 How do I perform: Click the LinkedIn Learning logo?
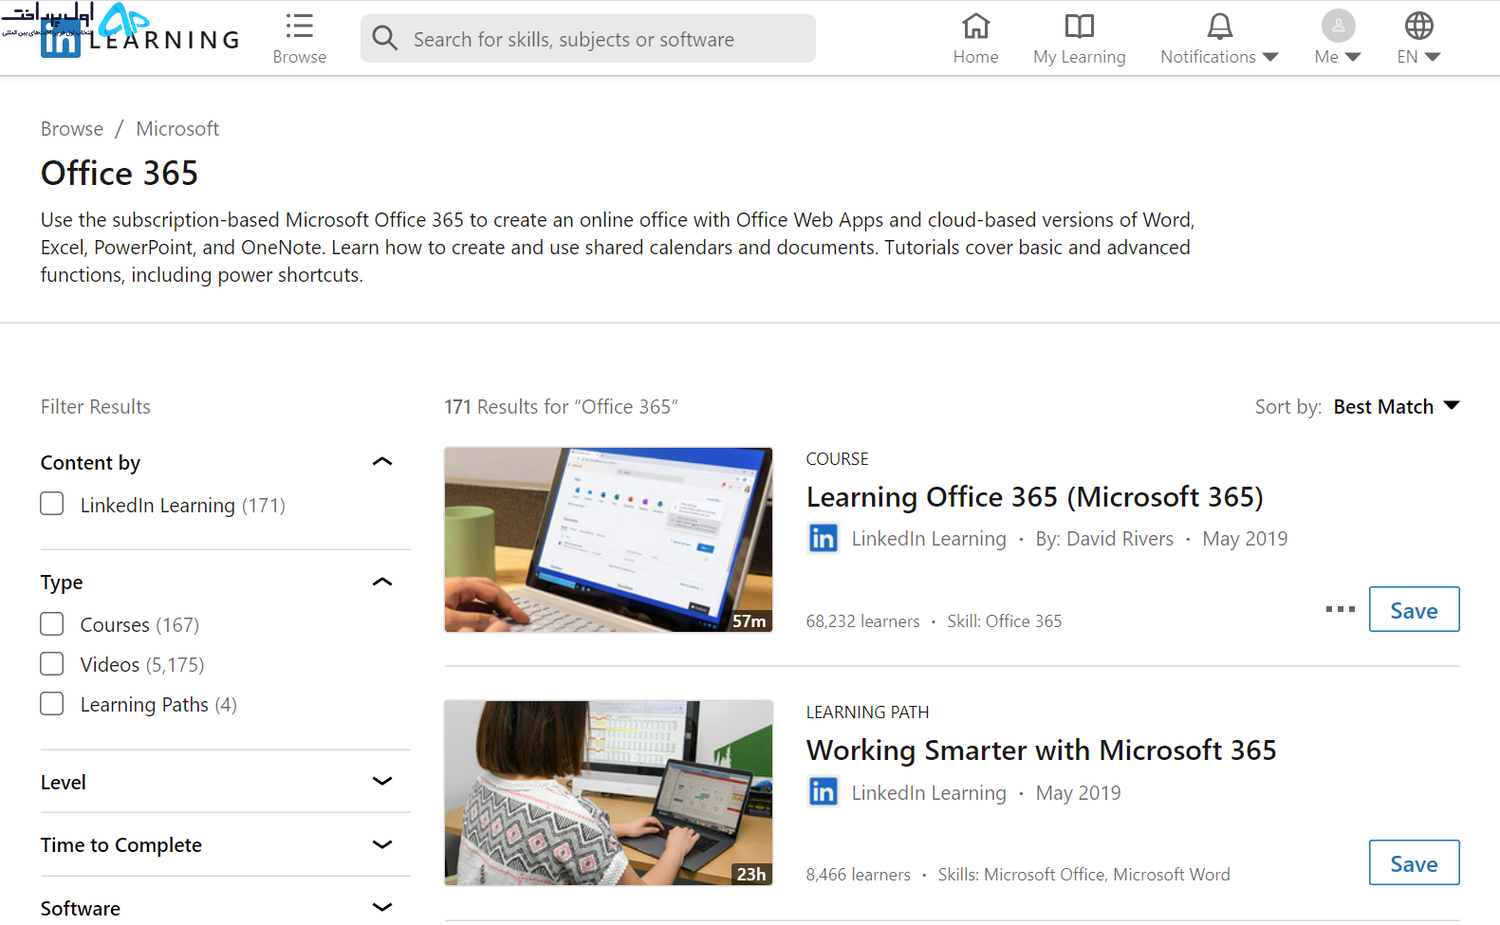[140, 39]
